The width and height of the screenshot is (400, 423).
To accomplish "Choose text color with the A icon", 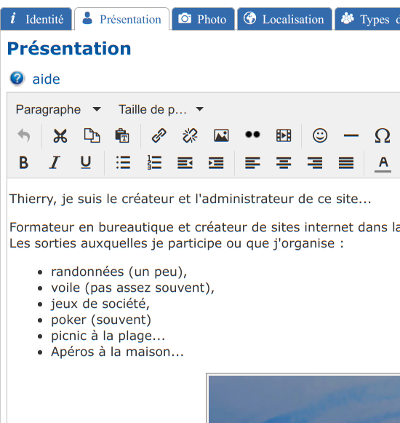I will point(383,164).
